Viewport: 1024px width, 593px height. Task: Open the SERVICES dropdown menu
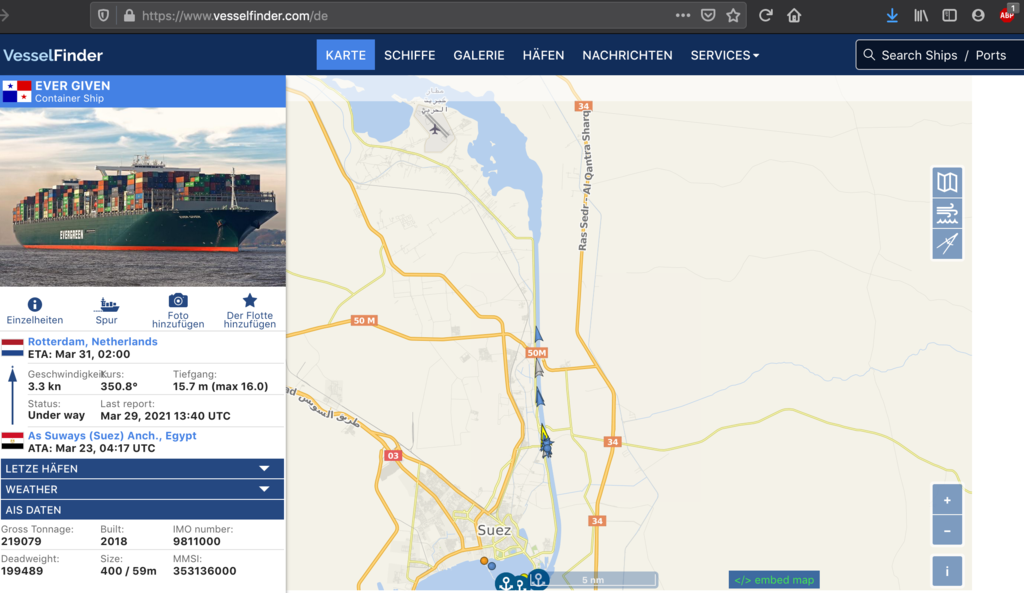724,56
